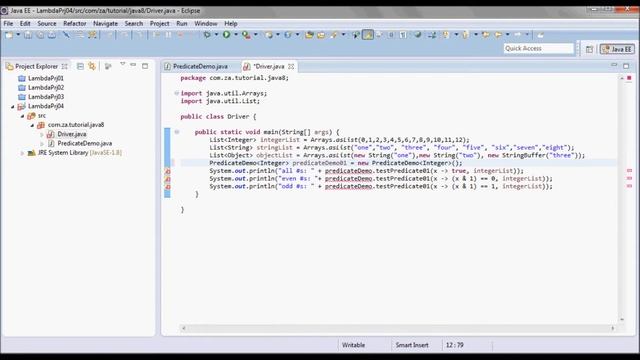Screen dimensions: 640x360
Task: Collapse the LambdaPrj04 project node
Action: point(13,107)
